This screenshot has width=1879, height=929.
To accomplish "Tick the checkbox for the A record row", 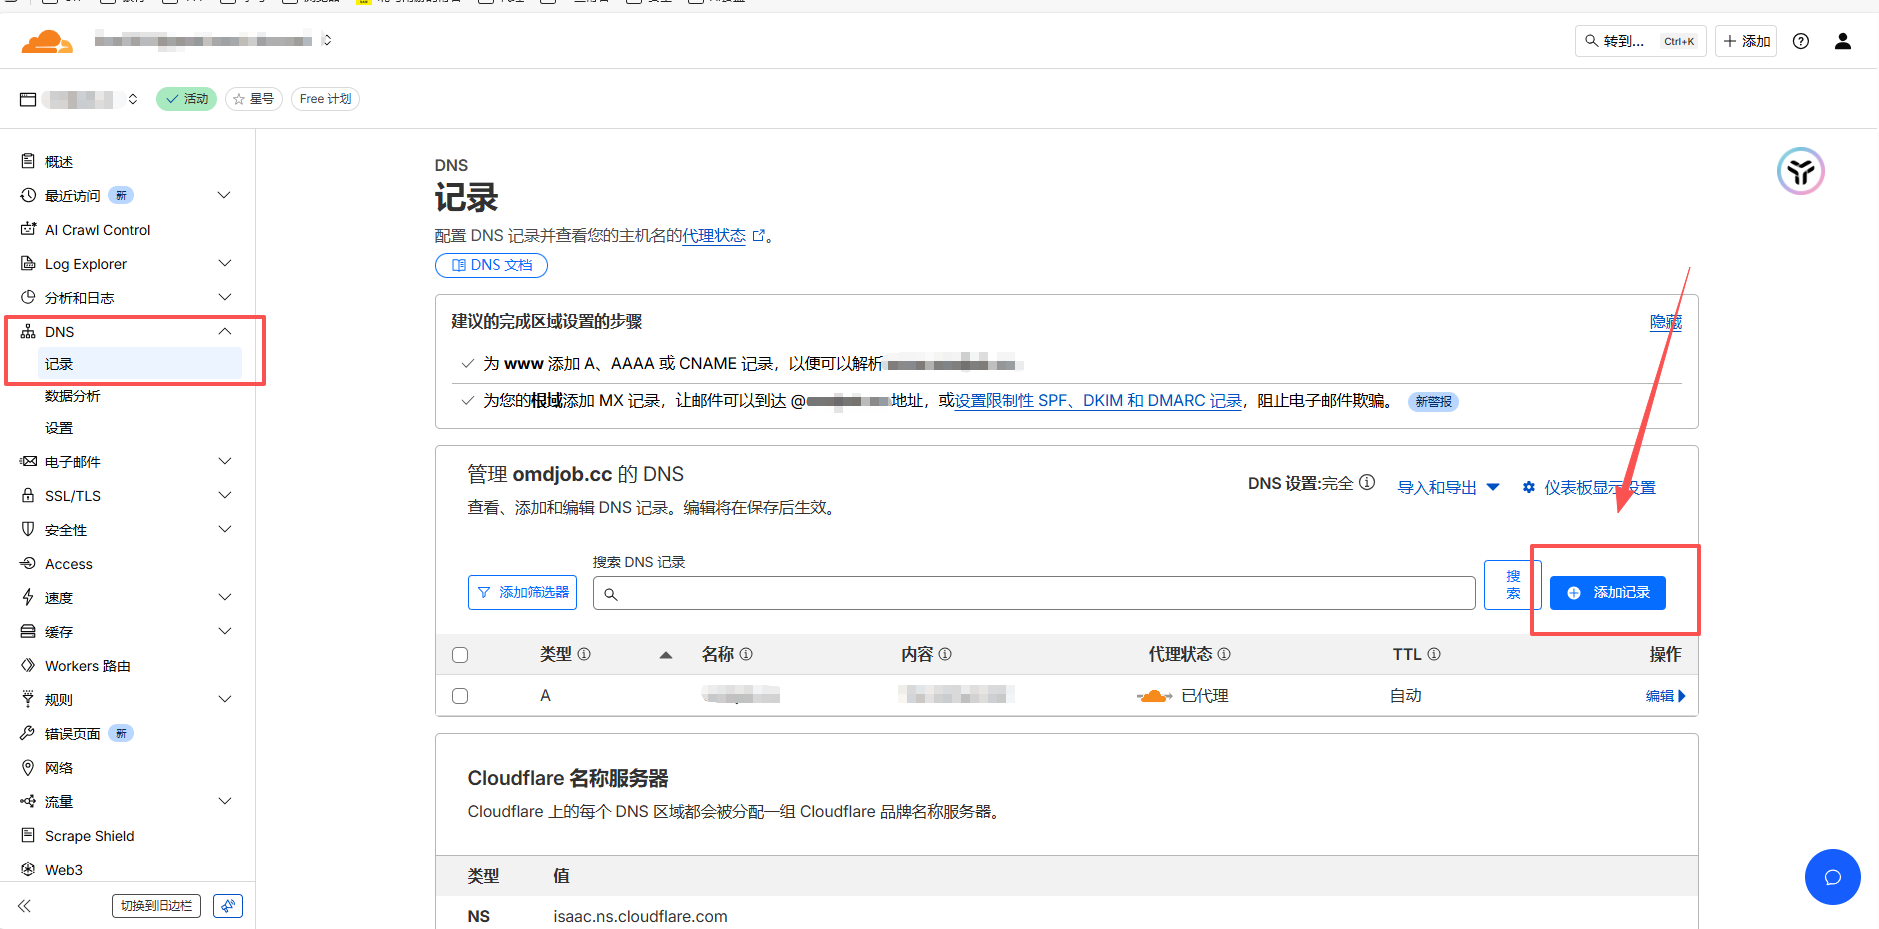I will point(460,696).
